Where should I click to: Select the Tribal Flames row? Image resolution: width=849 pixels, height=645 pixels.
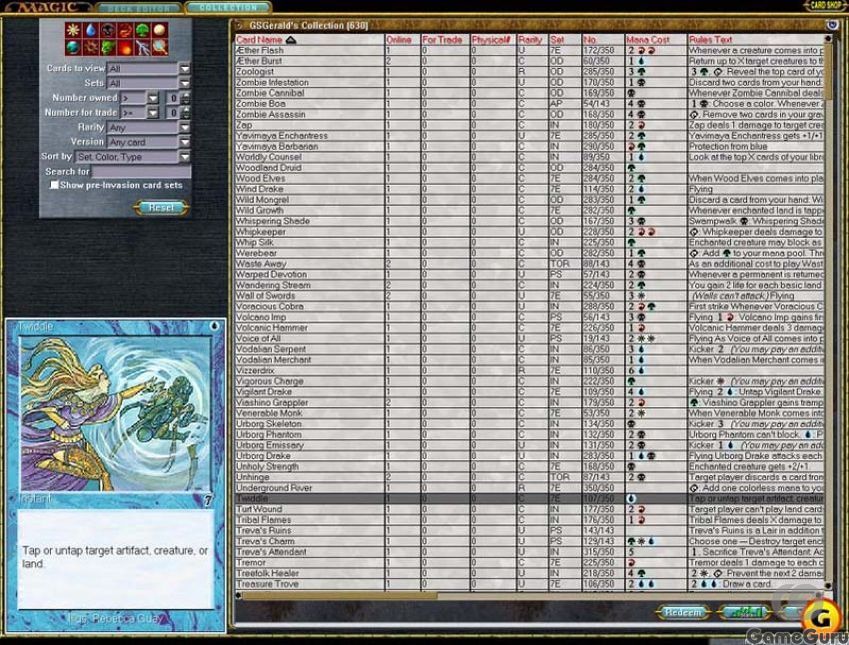(x=530, y=520)
